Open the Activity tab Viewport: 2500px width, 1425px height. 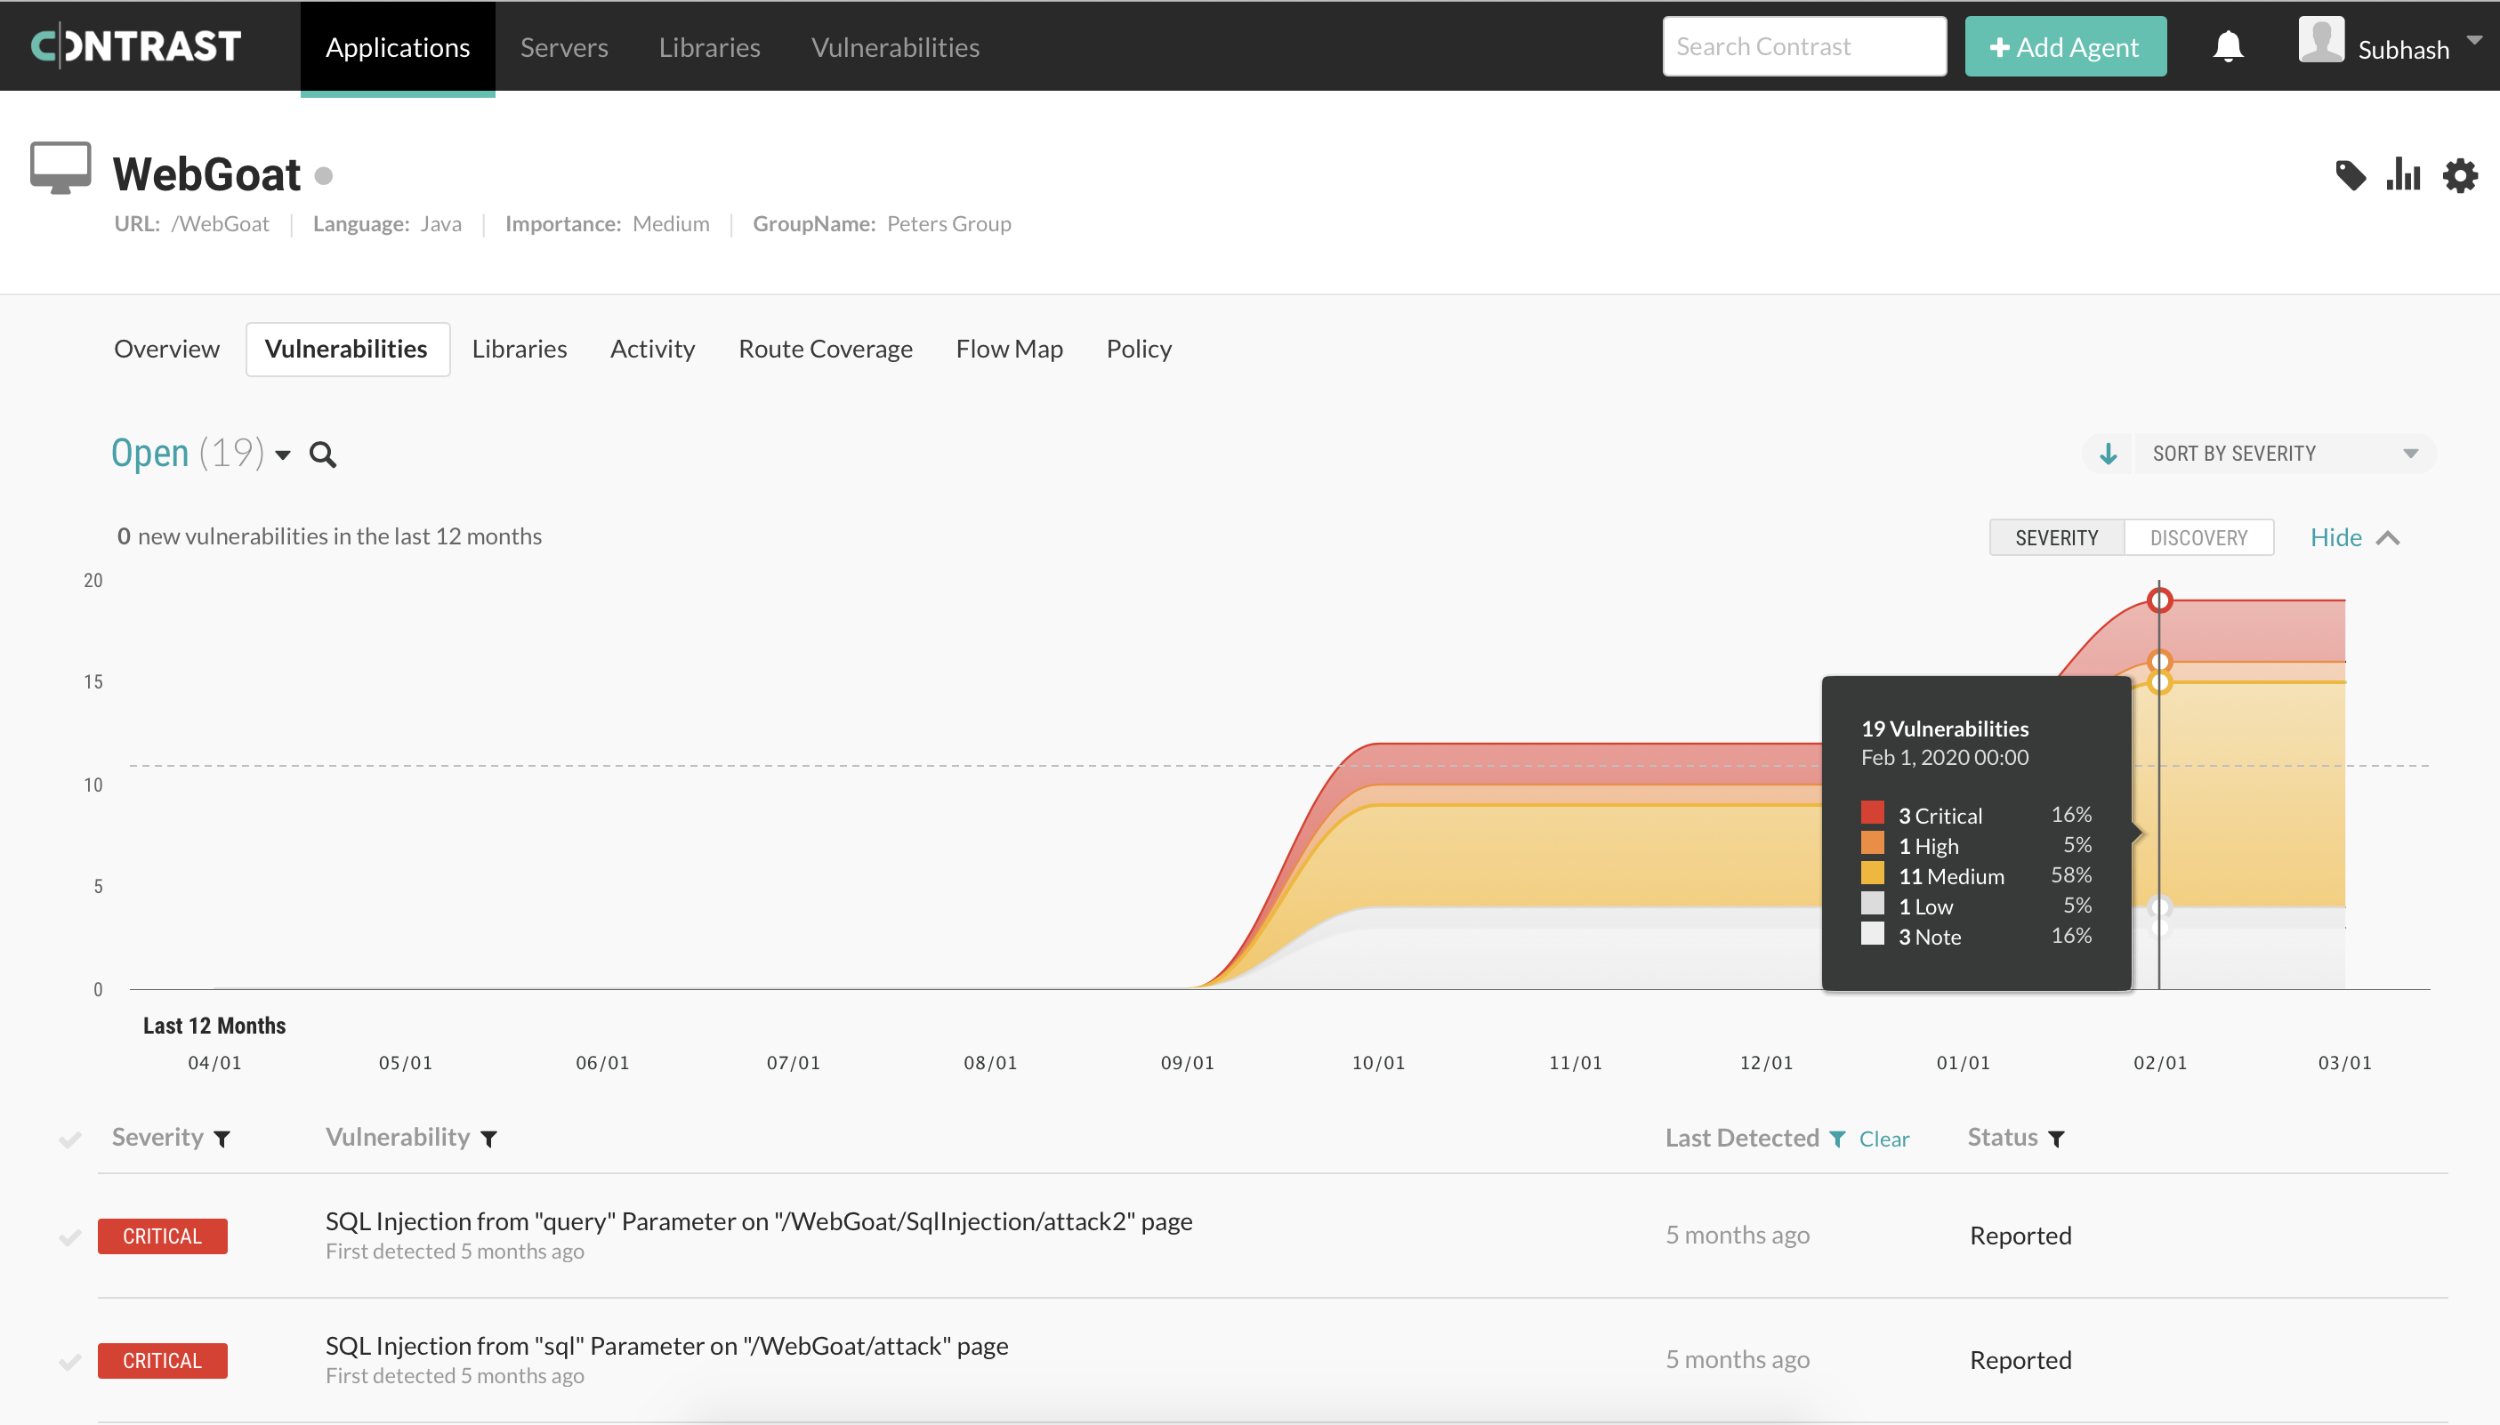pyautogui.click(x=652, y=349)
